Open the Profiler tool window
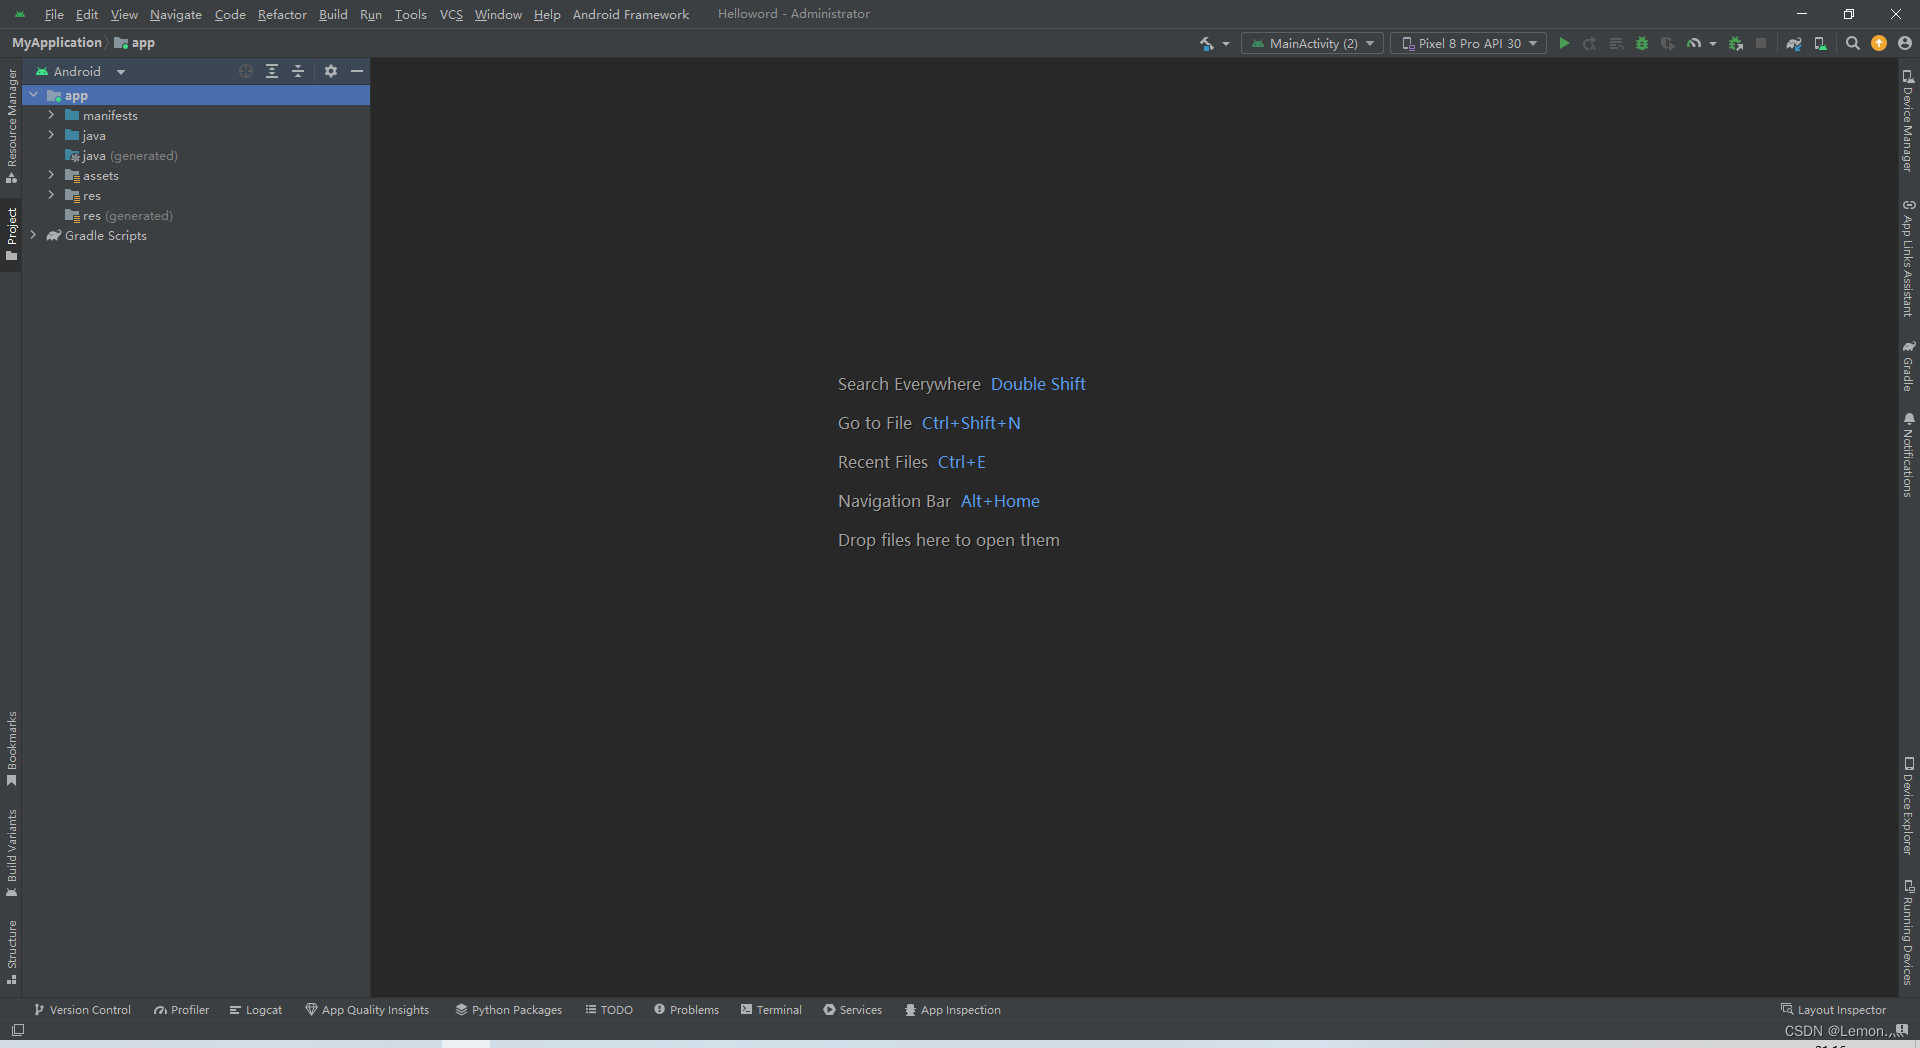The height and width of the screenshot is (1048, 1920). tap(181, 1010)
